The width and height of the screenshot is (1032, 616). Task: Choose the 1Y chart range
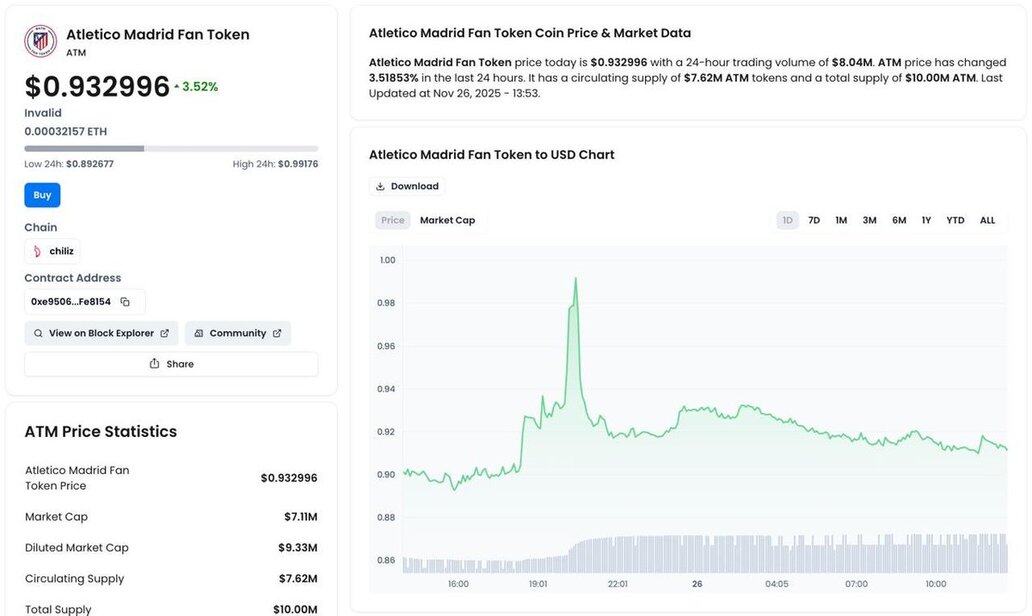[926, 220]
